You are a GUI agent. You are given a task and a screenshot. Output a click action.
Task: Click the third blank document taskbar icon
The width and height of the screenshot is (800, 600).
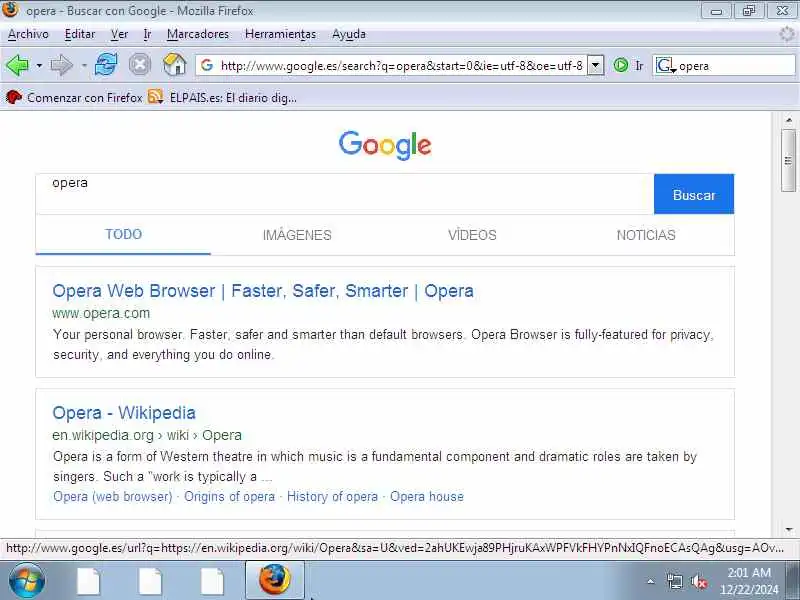click(212, 581)
